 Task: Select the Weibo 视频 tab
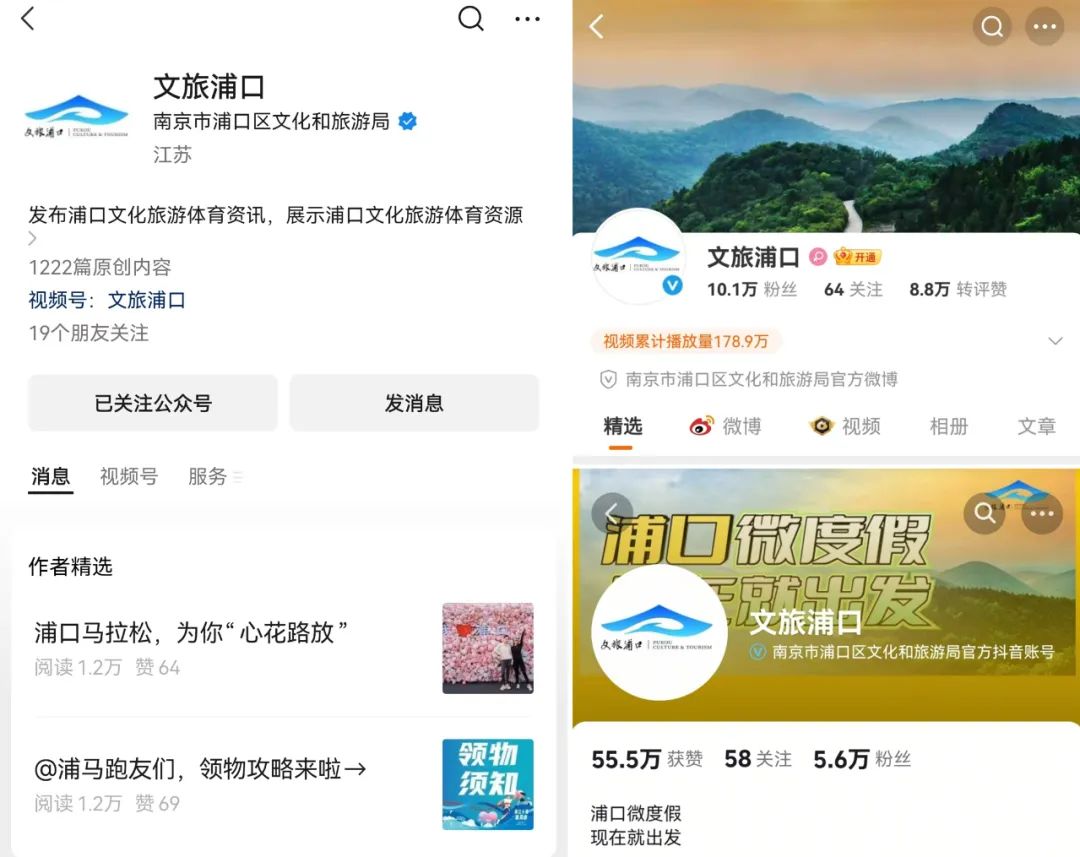coord(846,427)
